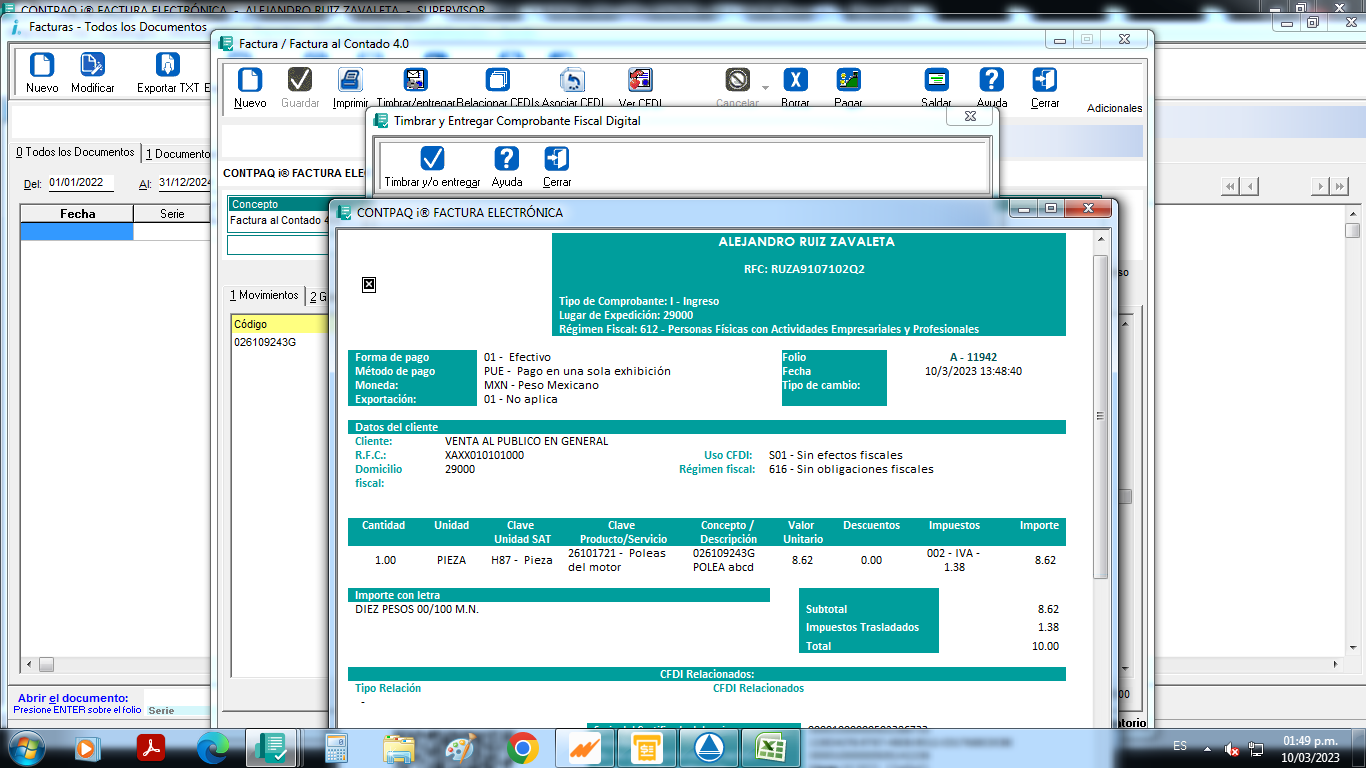1366x768 pixels.
Task: Click Exportar TXT icon in Facturas window
Action: point(168,65)
